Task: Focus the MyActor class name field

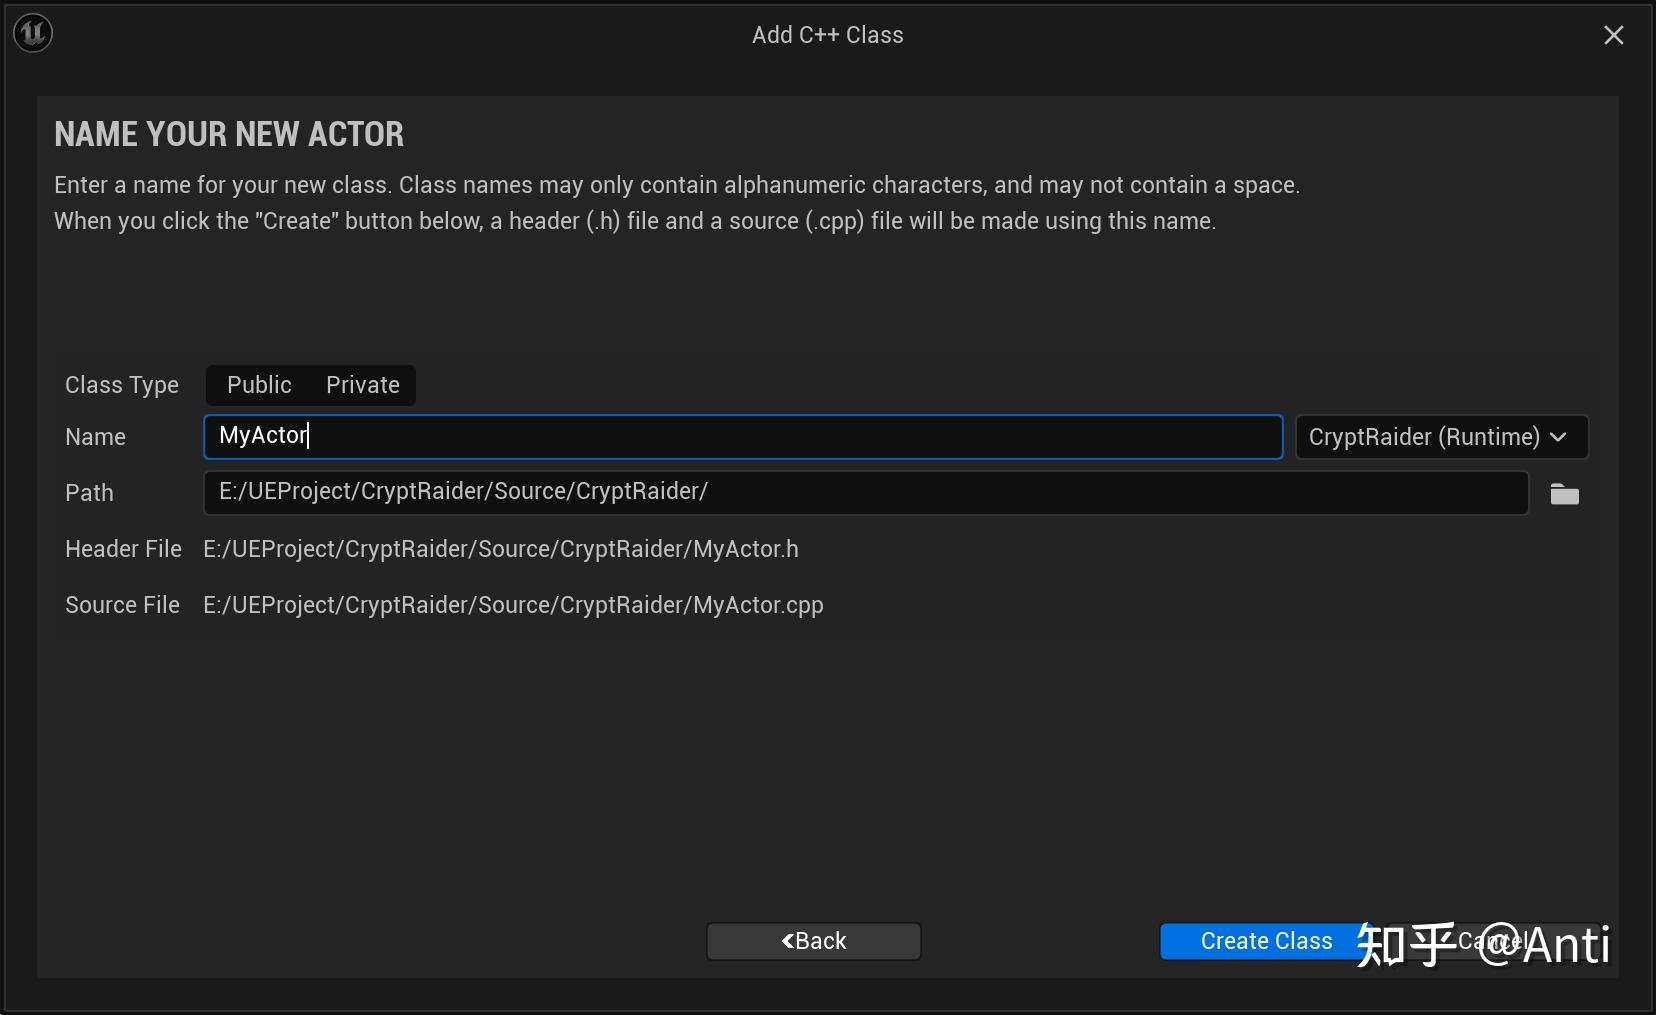Action: pyautogui.click(x=743, y=437)
